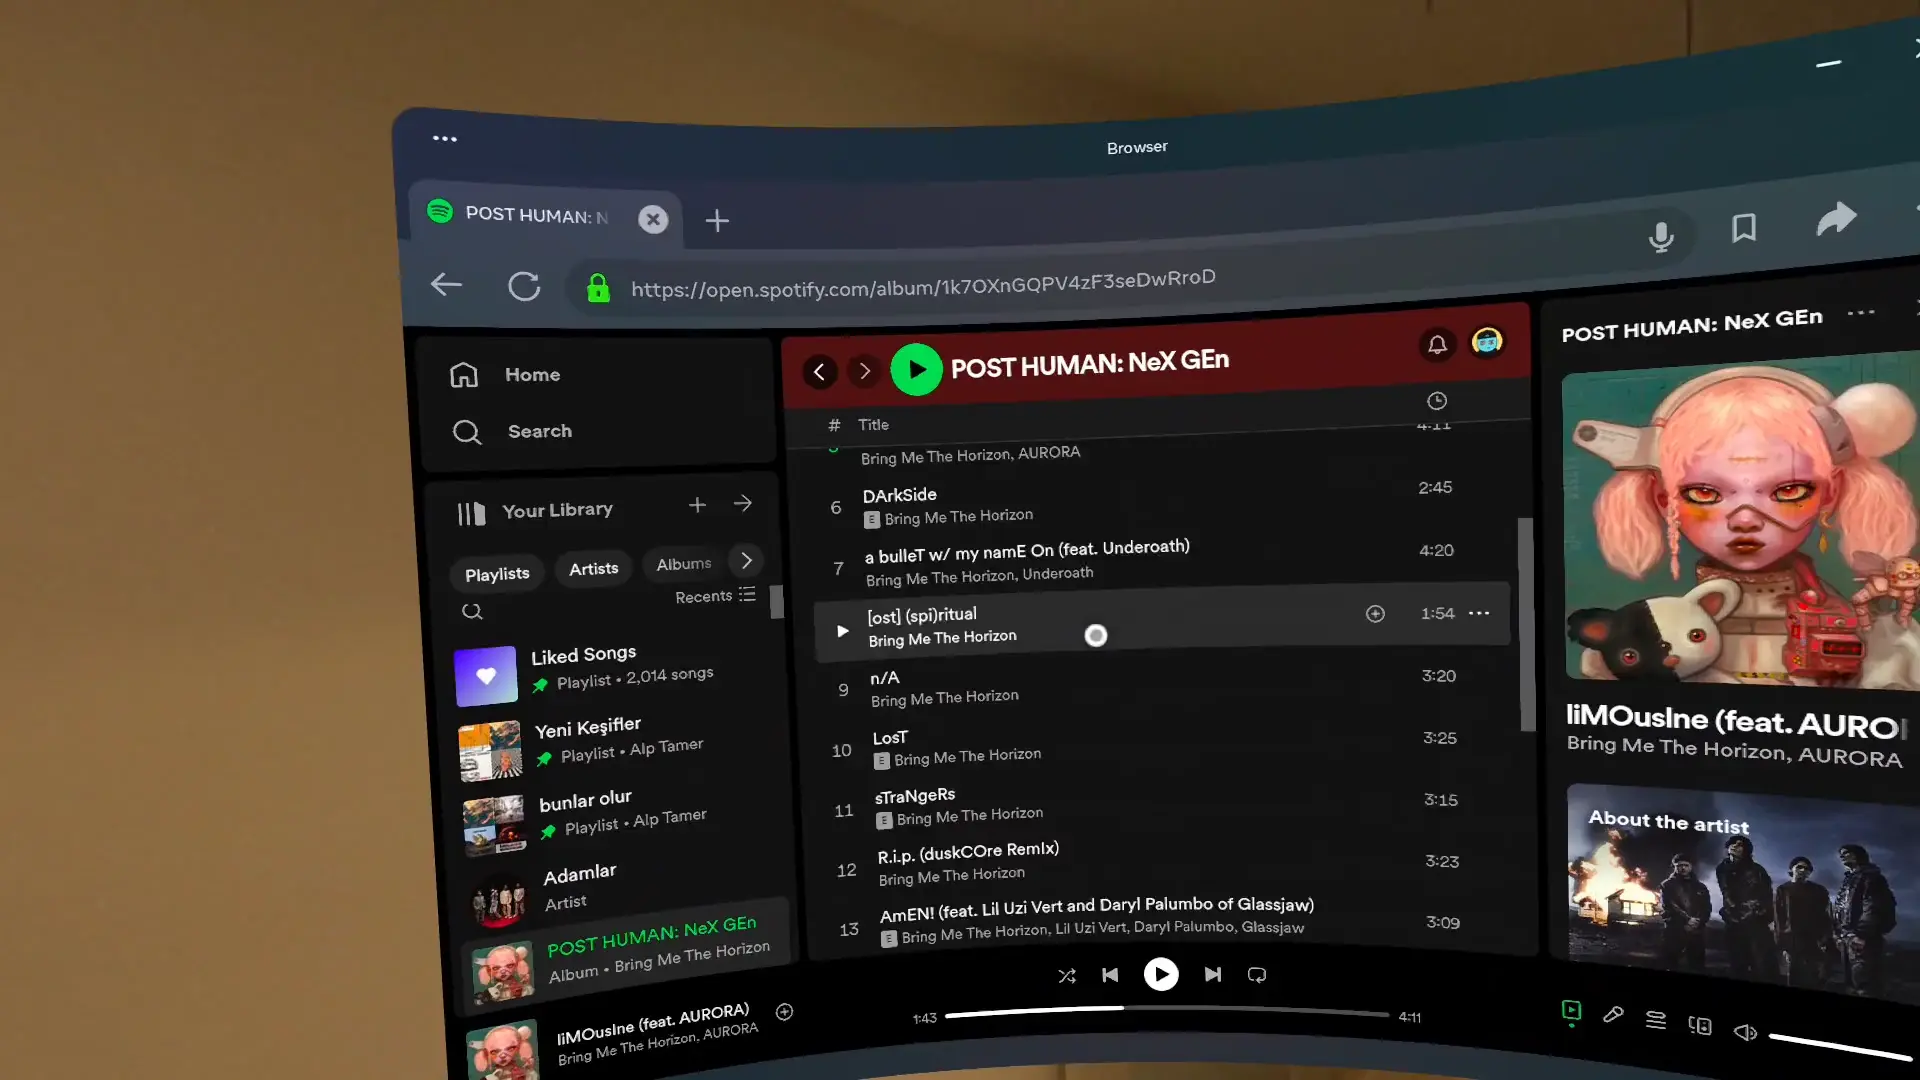Play the album POST HUMAN: NeX GEn
The image size is (1920, 1080).
pos(916,369)
